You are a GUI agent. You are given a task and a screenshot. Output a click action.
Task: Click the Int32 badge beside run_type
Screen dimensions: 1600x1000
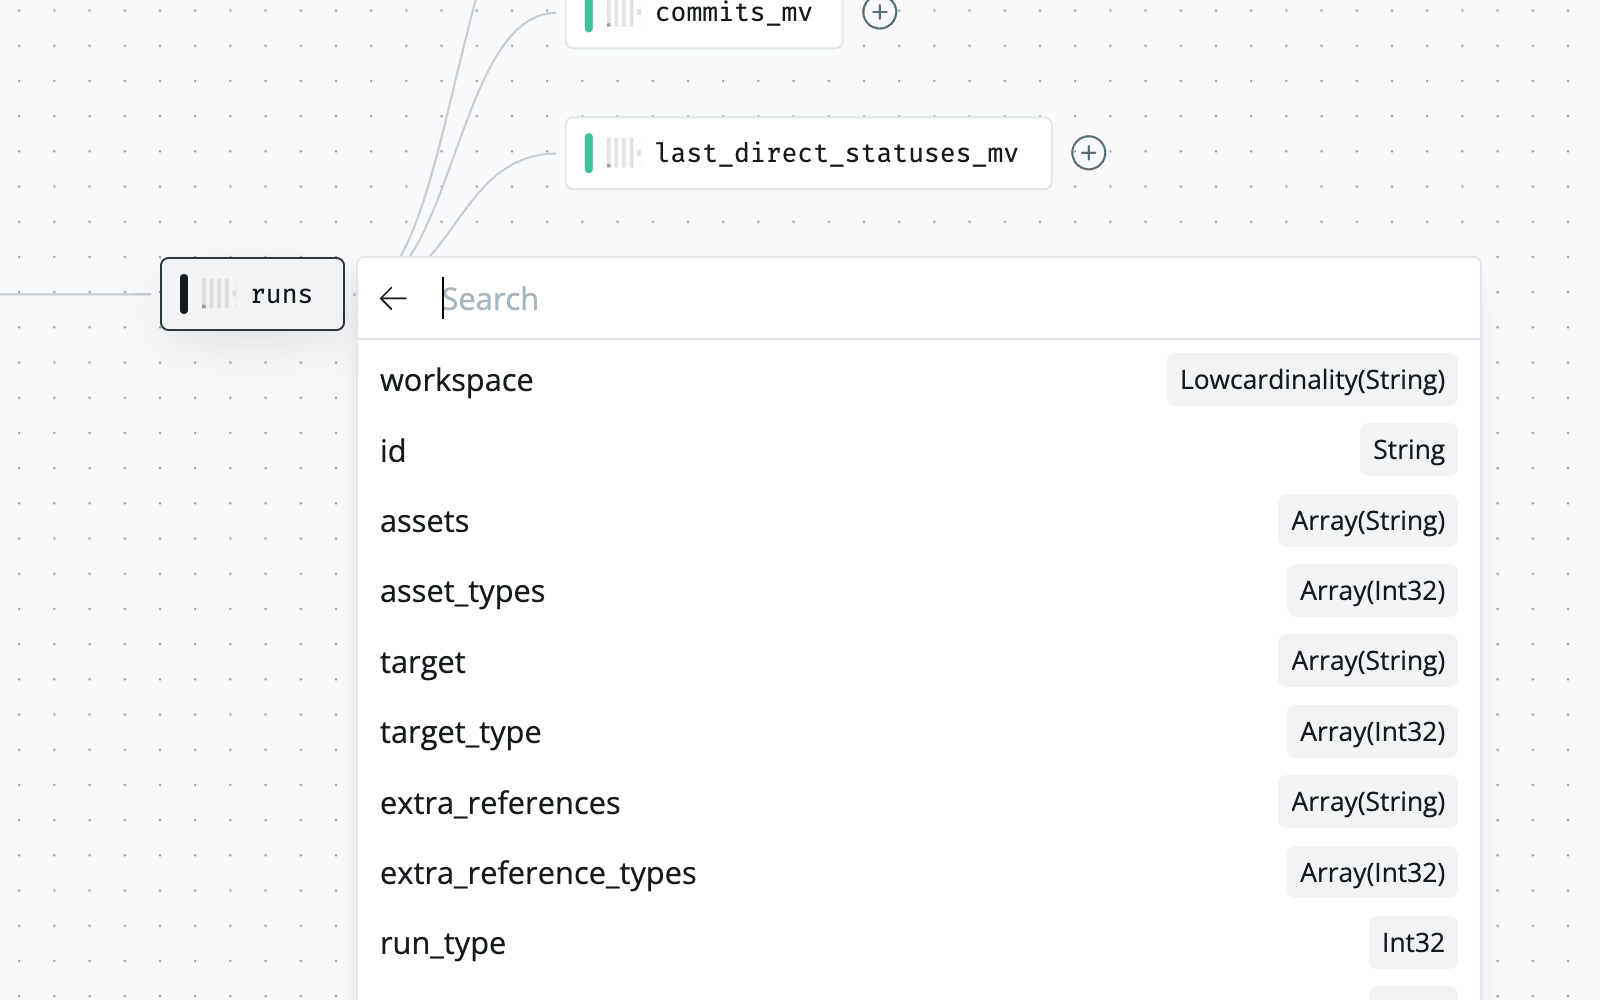(1412, 942)
